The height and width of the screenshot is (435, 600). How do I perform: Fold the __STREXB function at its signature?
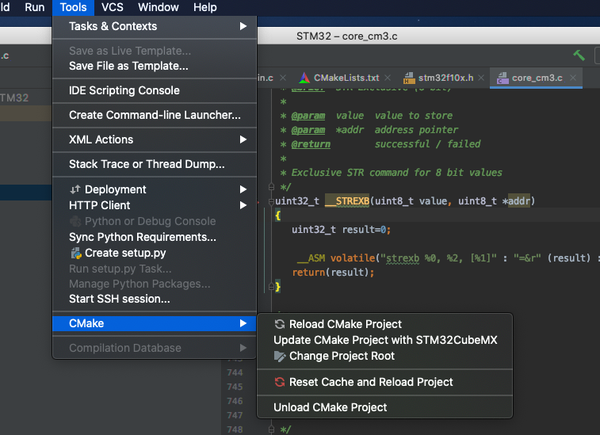click(x=271, y=201)
